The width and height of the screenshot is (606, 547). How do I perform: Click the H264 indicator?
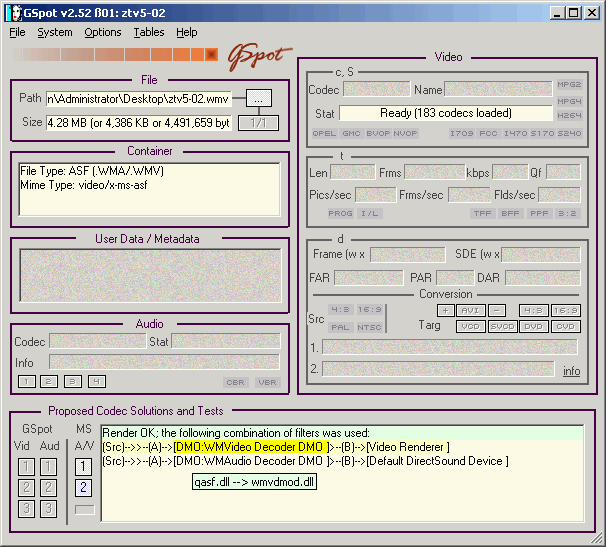pyautogui.click(x=569, y=115)
